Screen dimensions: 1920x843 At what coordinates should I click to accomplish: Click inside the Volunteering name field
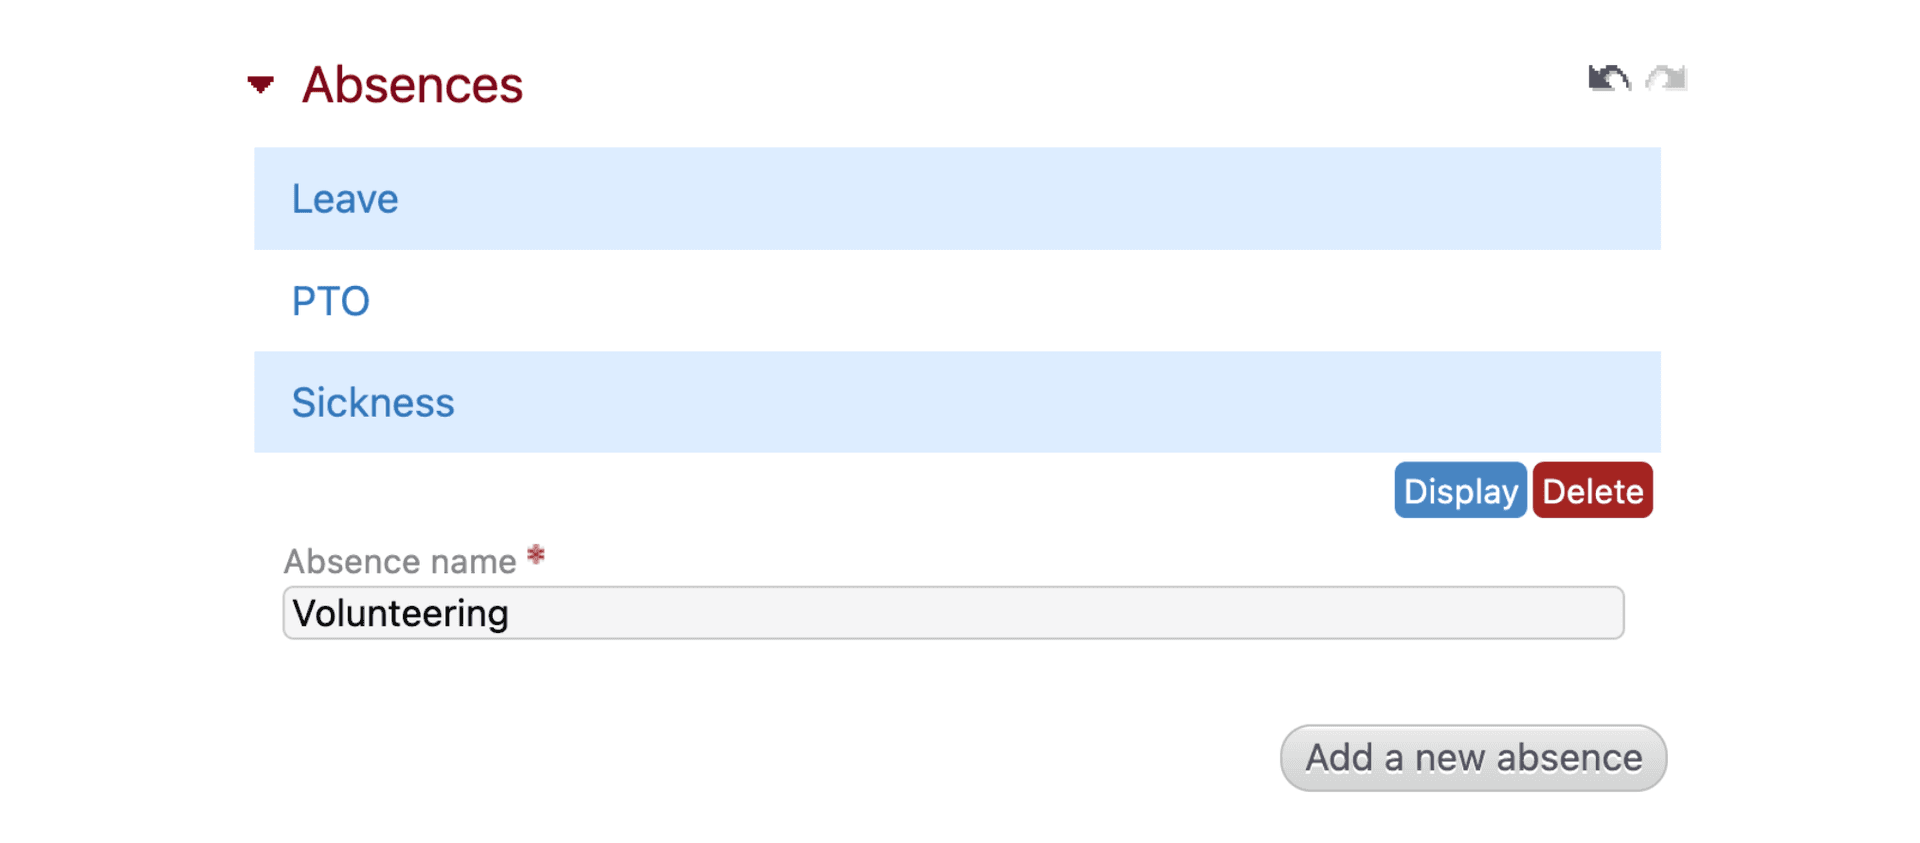(950, 612)
